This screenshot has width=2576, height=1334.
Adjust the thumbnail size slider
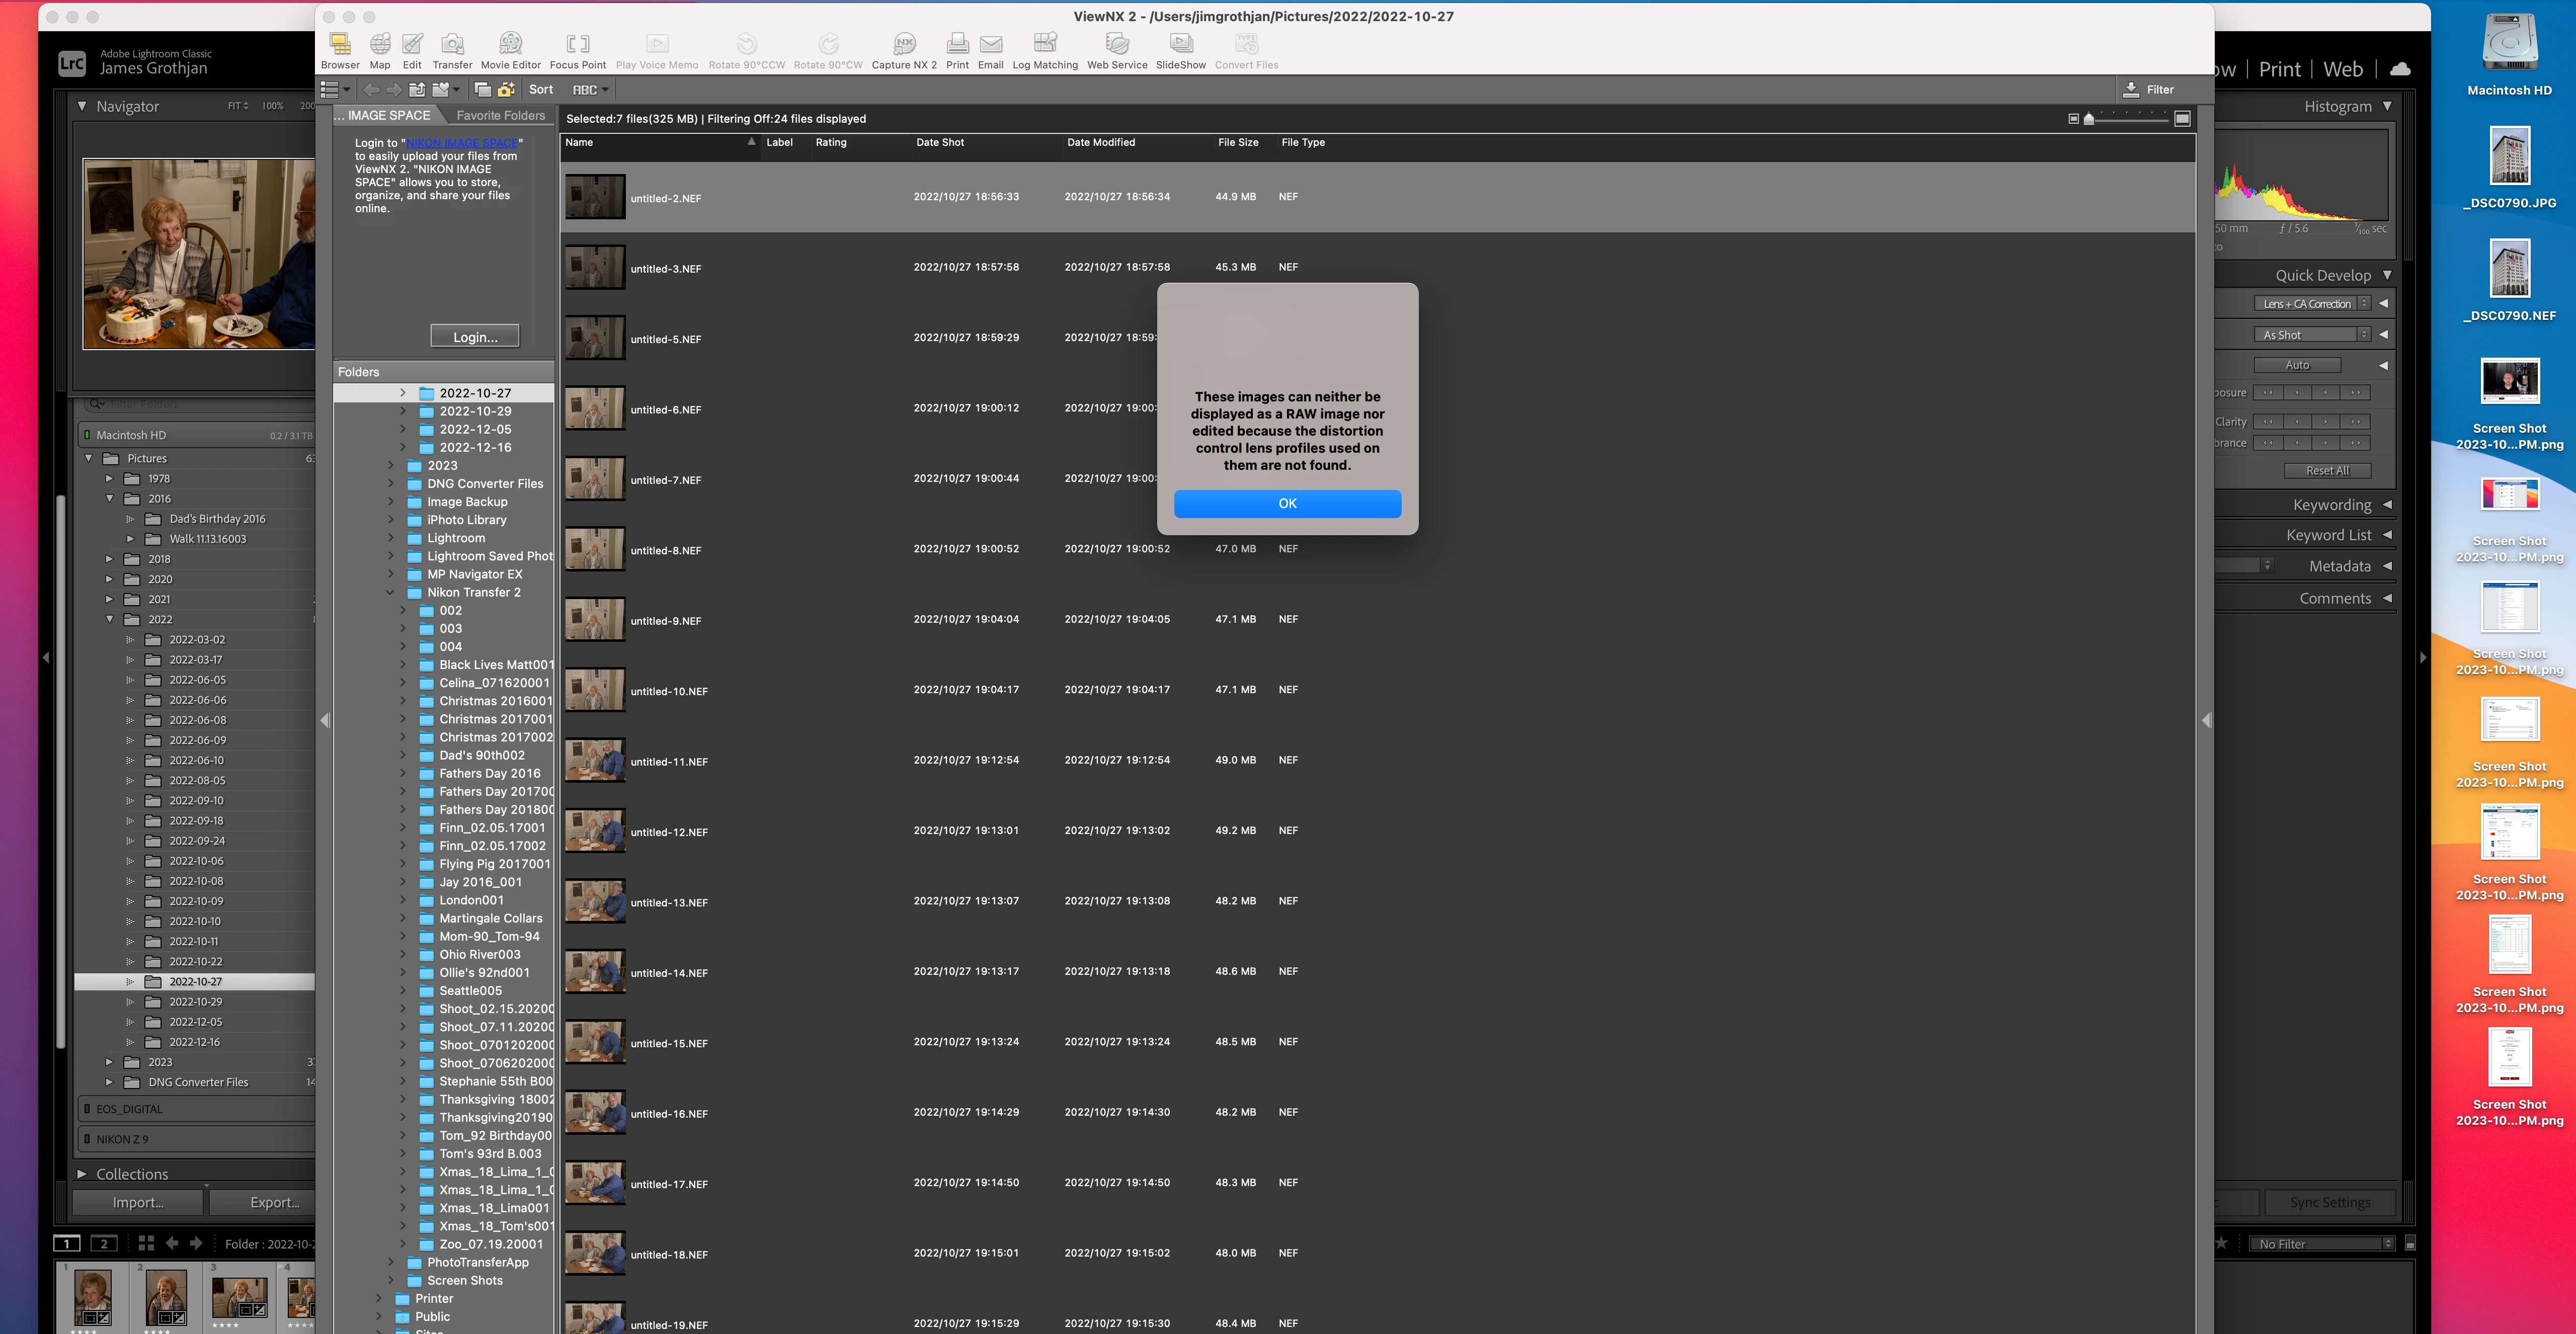coord(2088,119)
